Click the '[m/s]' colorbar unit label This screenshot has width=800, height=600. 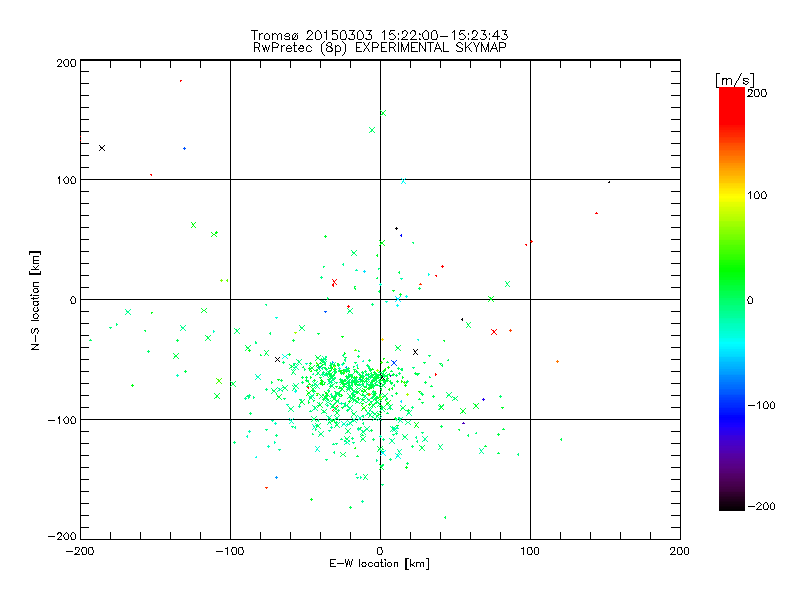[x=735, y=80]
